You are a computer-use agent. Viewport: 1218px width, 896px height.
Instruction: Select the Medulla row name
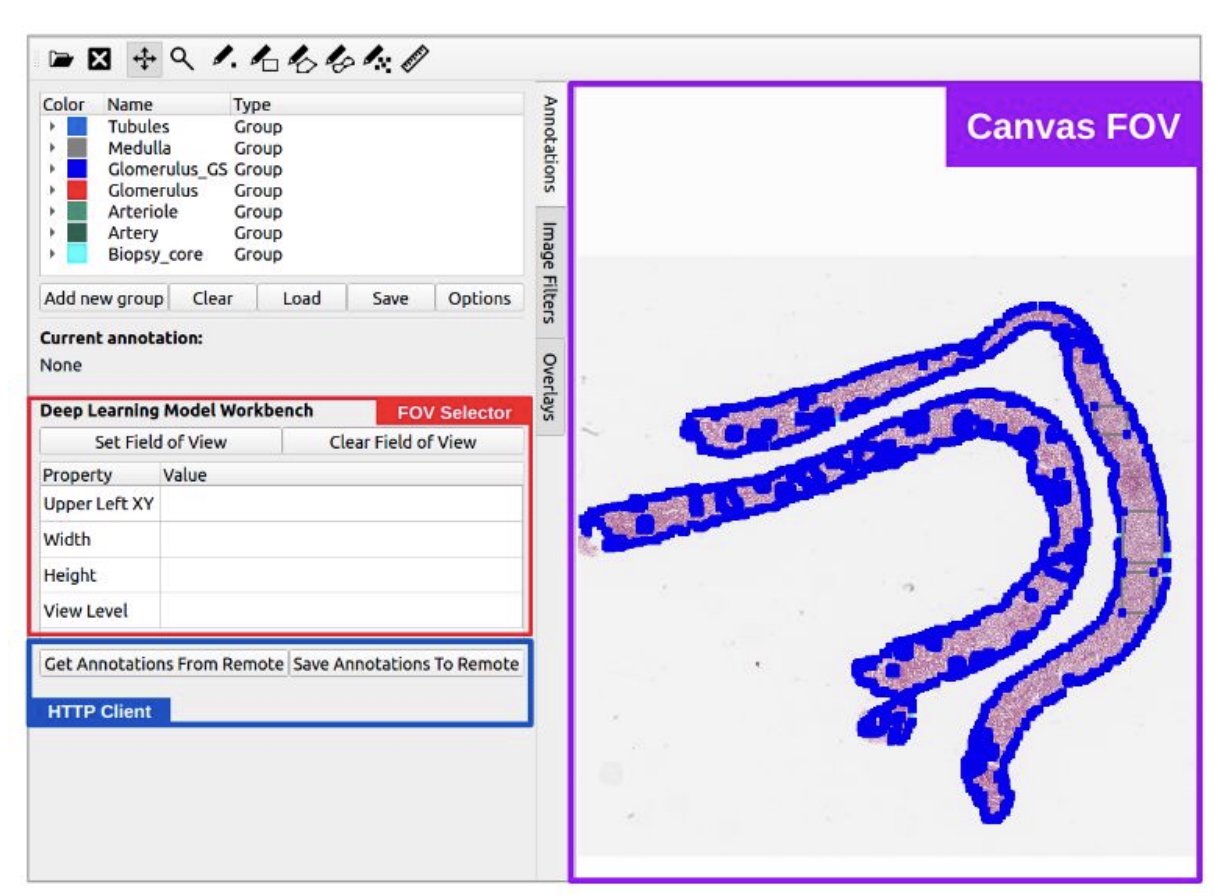140,148
